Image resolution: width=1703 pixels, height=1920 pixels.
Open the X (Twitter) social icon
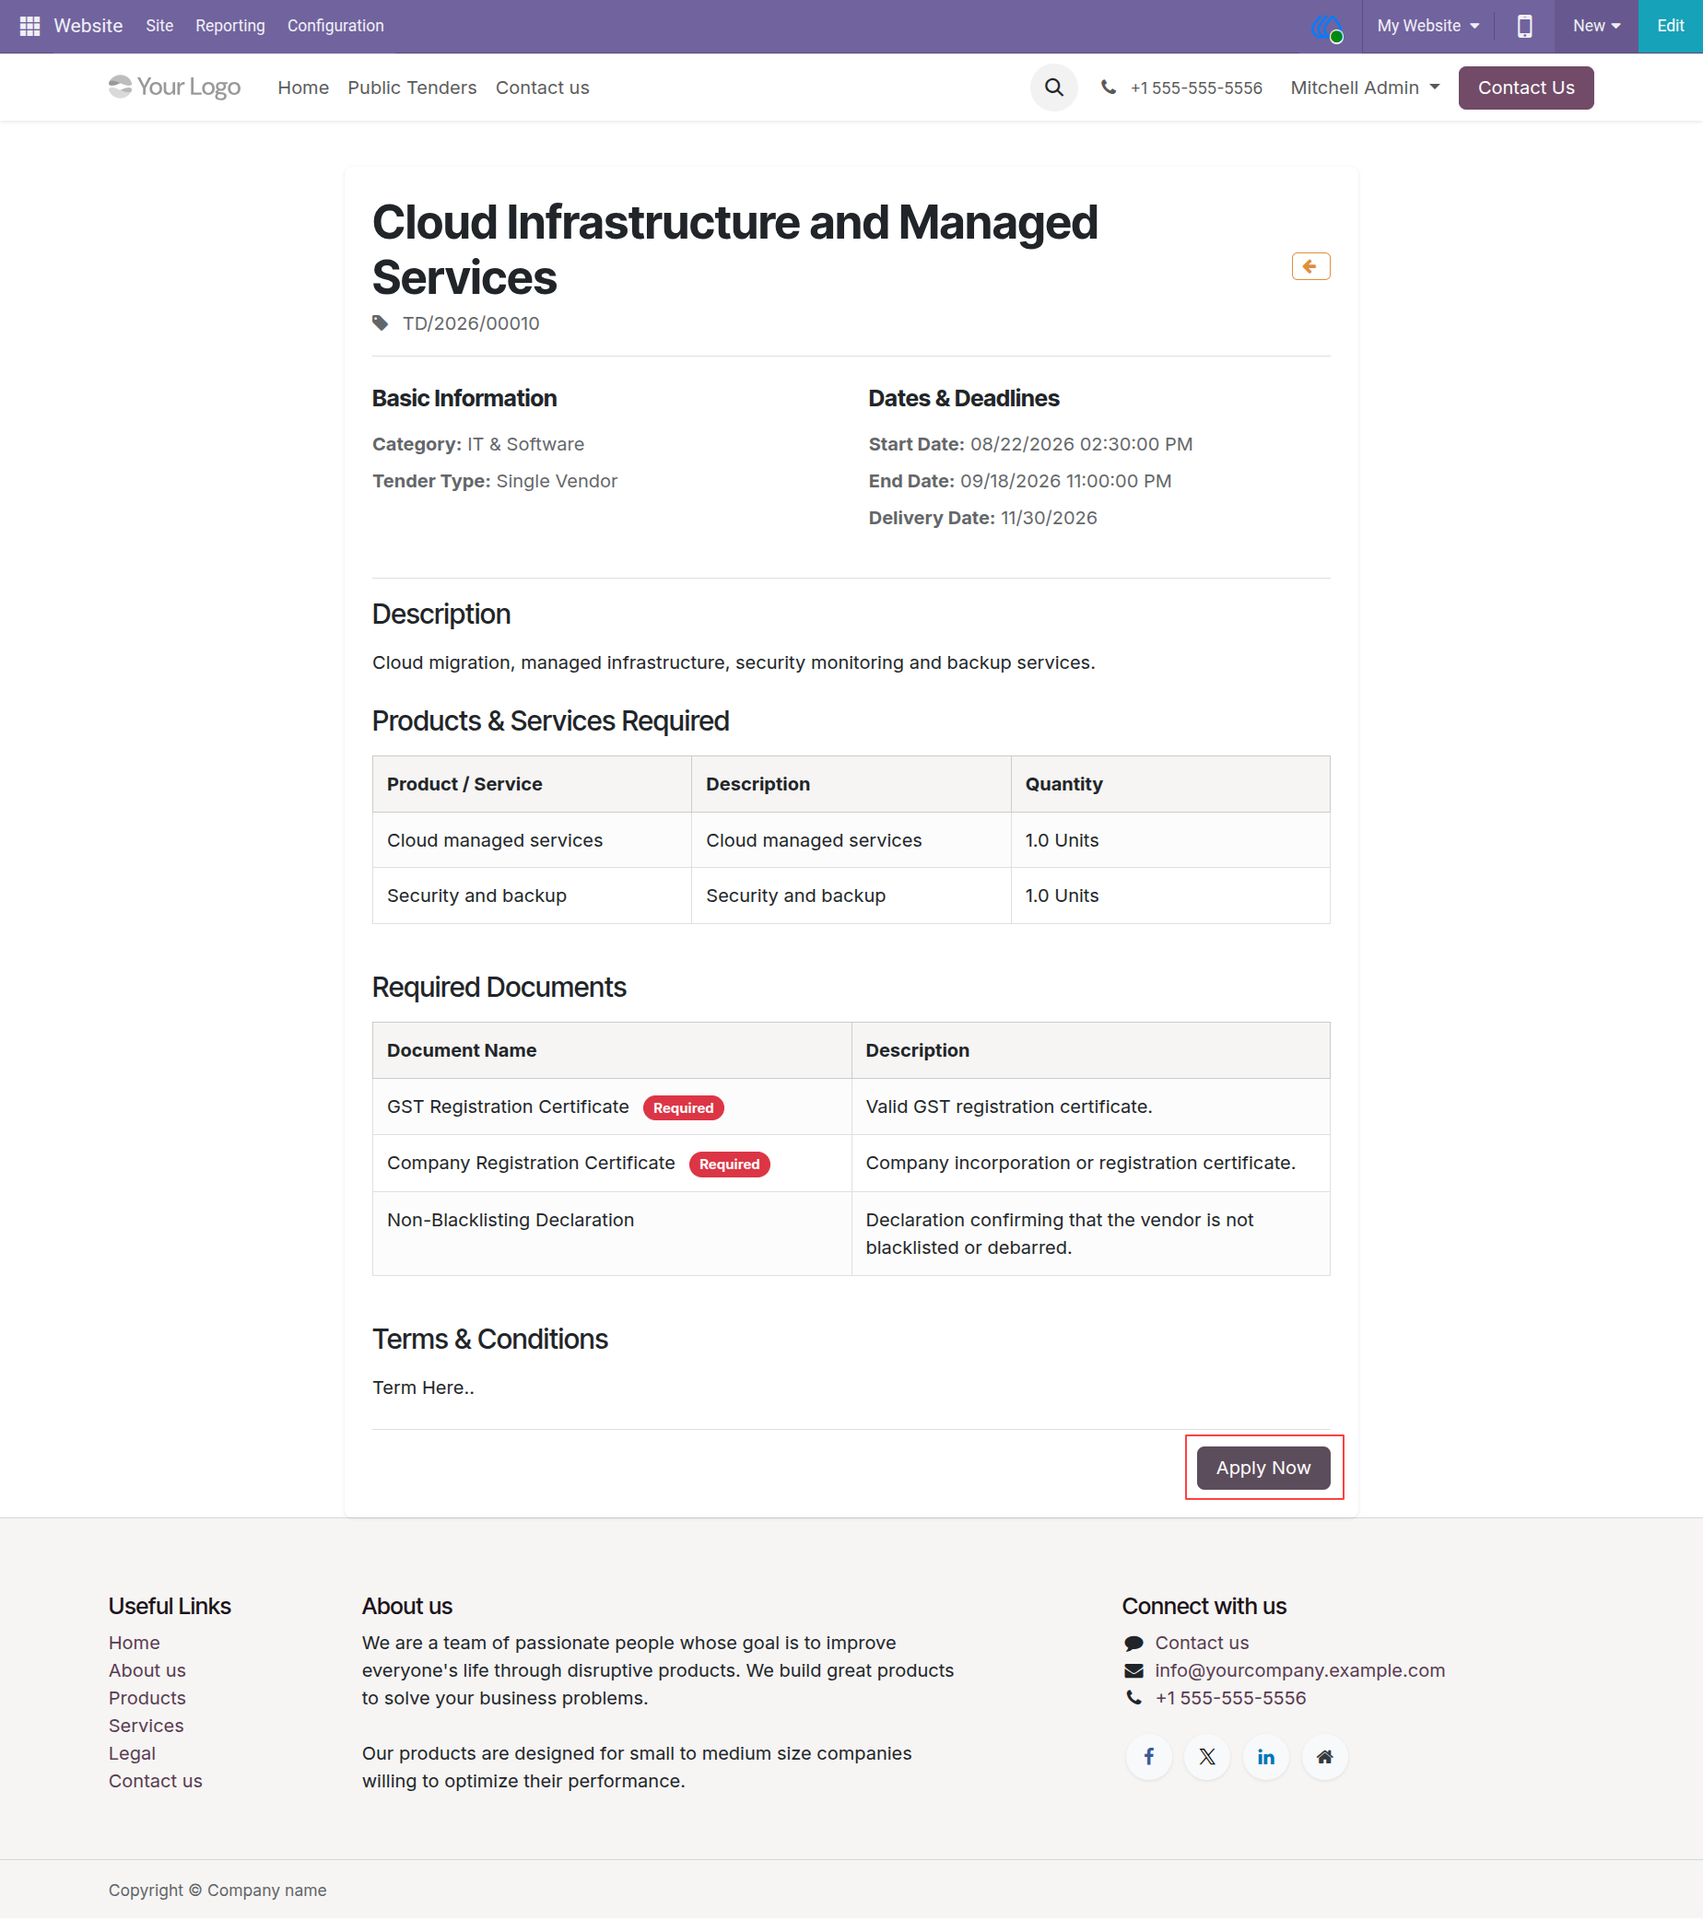pos(1207,1757)
